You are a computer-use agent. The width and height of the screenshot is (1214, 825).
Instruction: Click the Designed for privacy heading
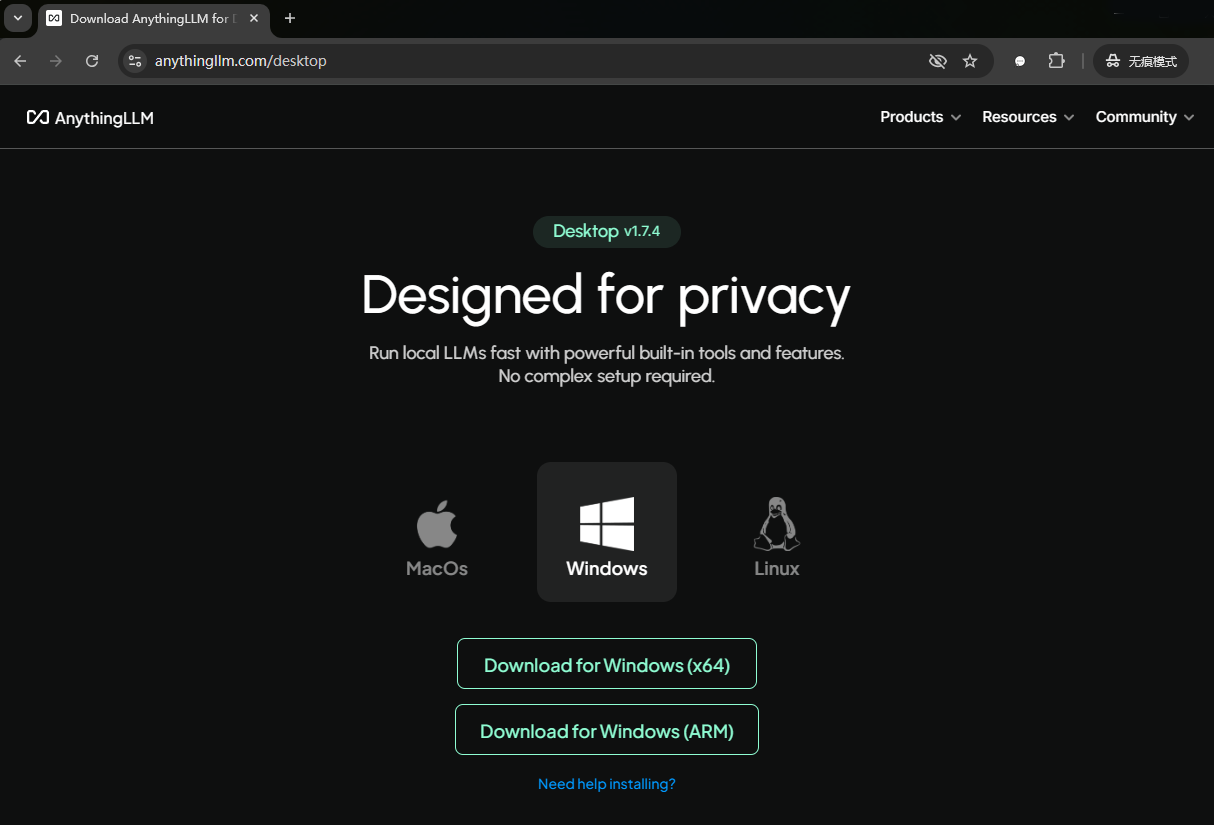coord(606,296)
